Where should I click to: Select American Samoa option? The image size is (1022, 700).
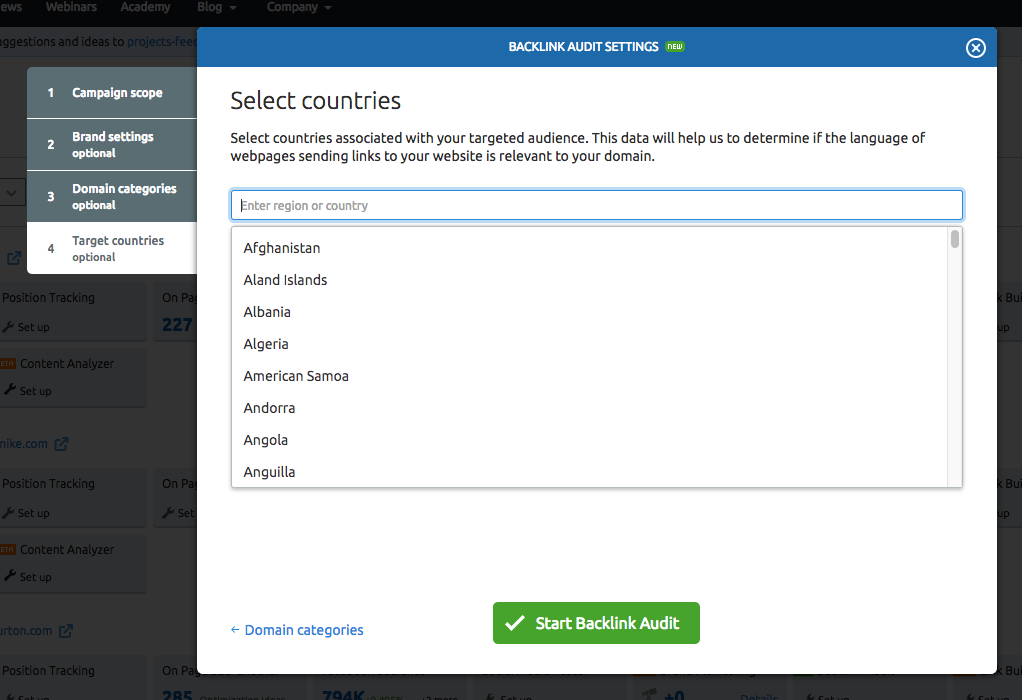pos(296,376)
